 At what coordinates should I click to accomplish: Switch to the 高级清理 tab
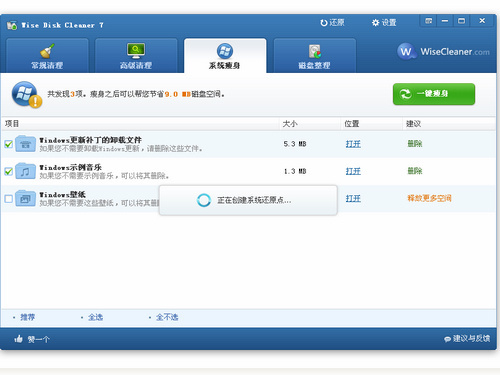pyautogui.click(x=136, y=56)
